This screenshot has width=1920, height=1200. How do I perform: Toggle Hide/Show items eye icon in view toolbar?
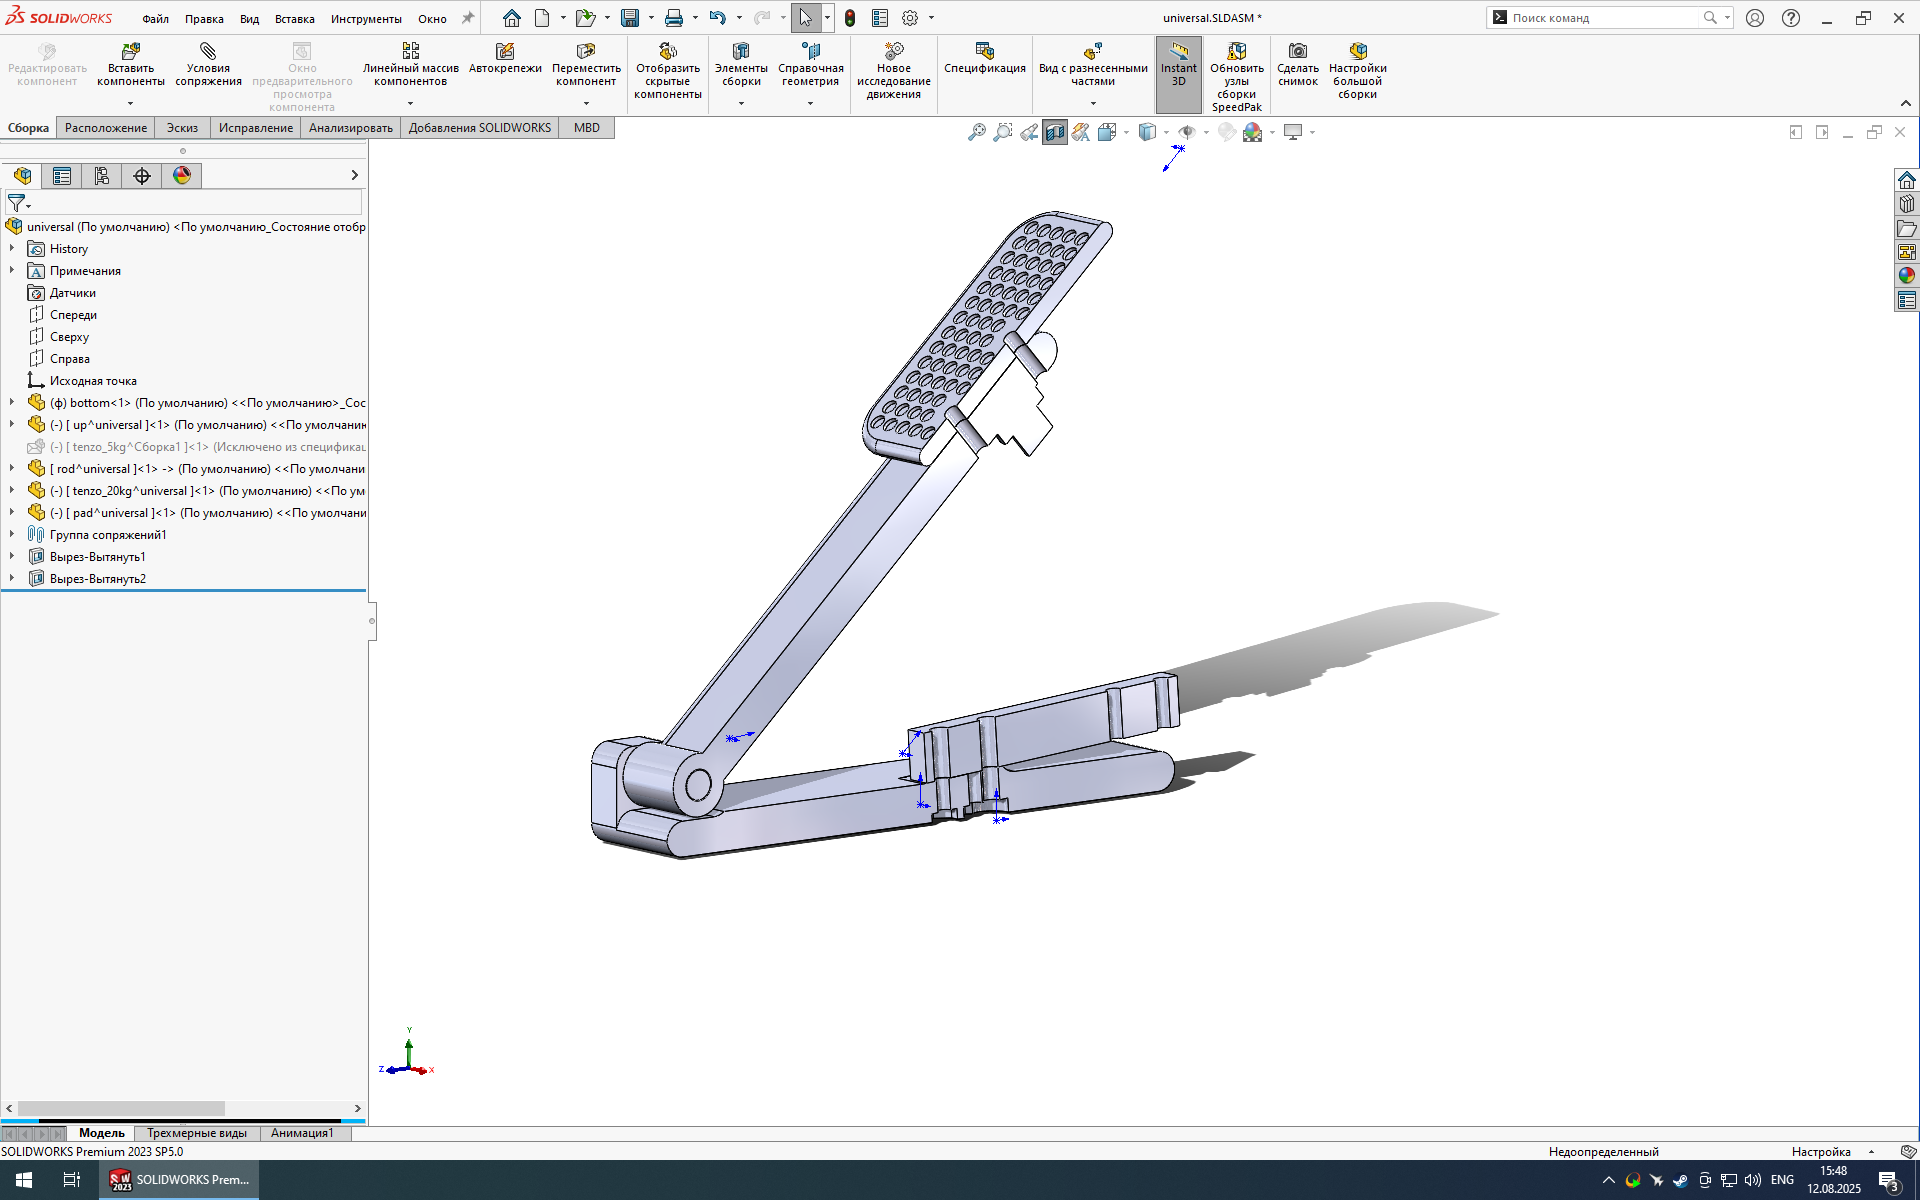click(x=1187, y=132)
